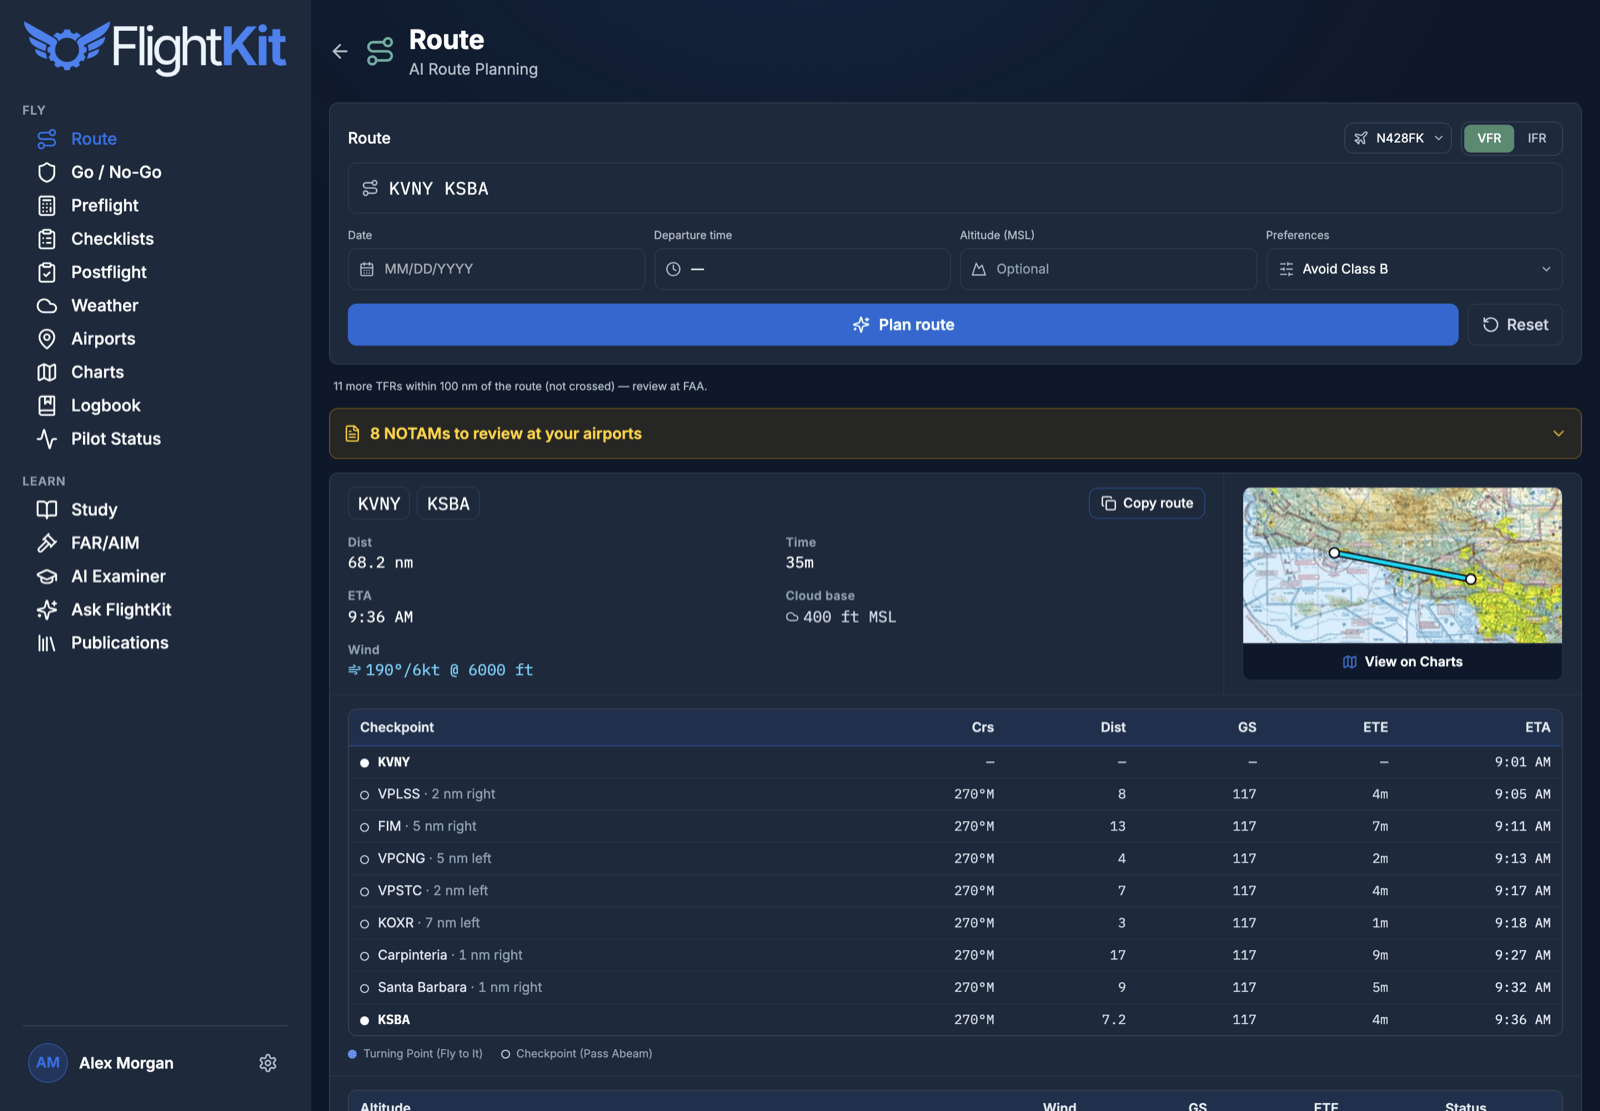Viewport: 1600px width, 1111px height.
Task: Open Pilot Status page
Action: click(116, 439)
